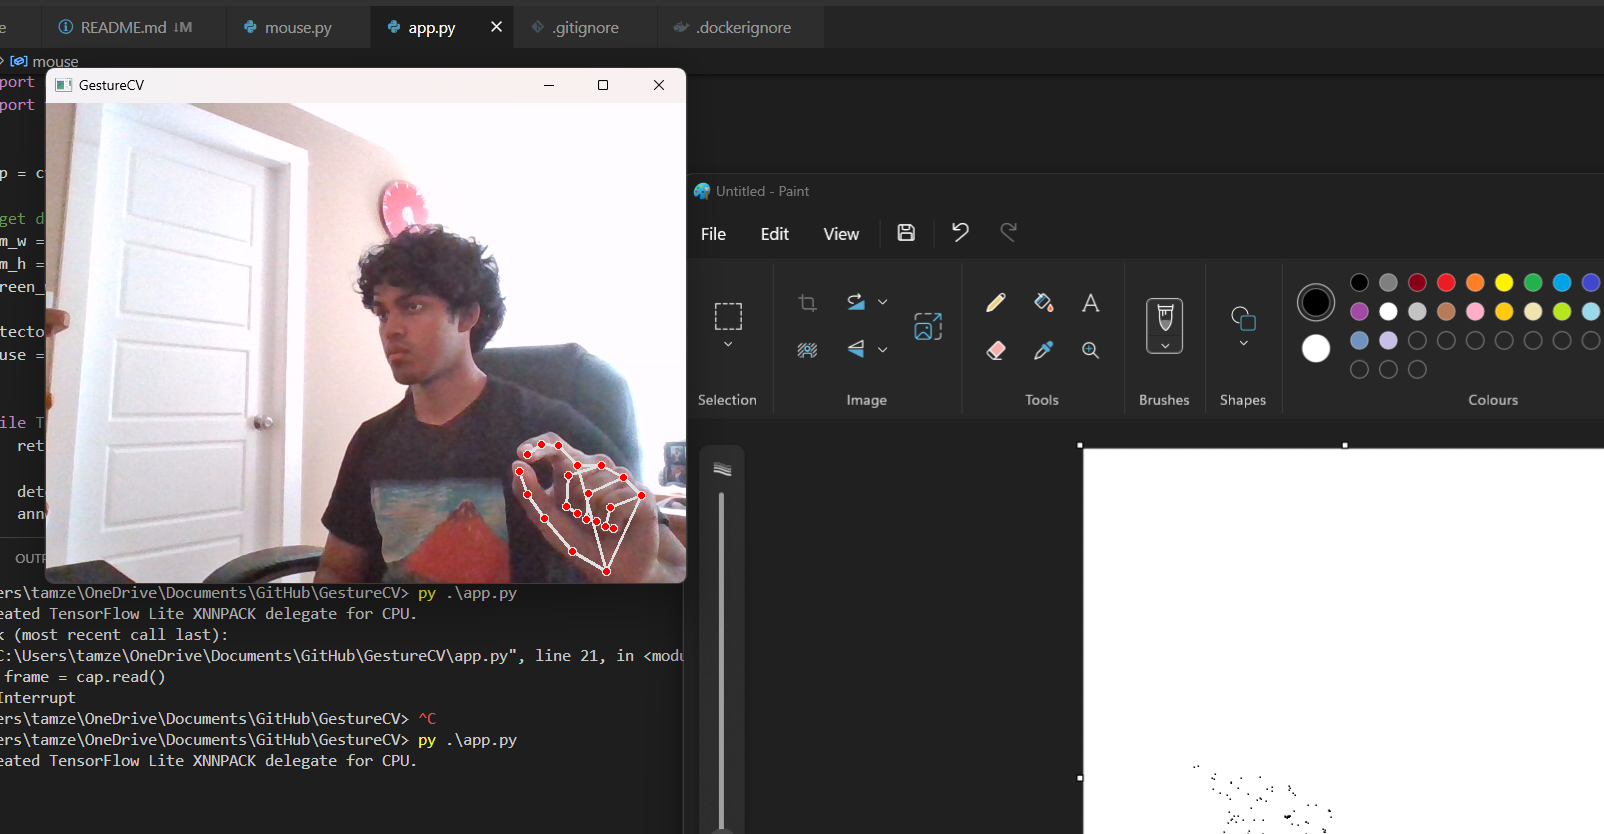The image size is (1604, 834).
Task: Open the Rotate dropdown arrow
Action: pos(882,302)
